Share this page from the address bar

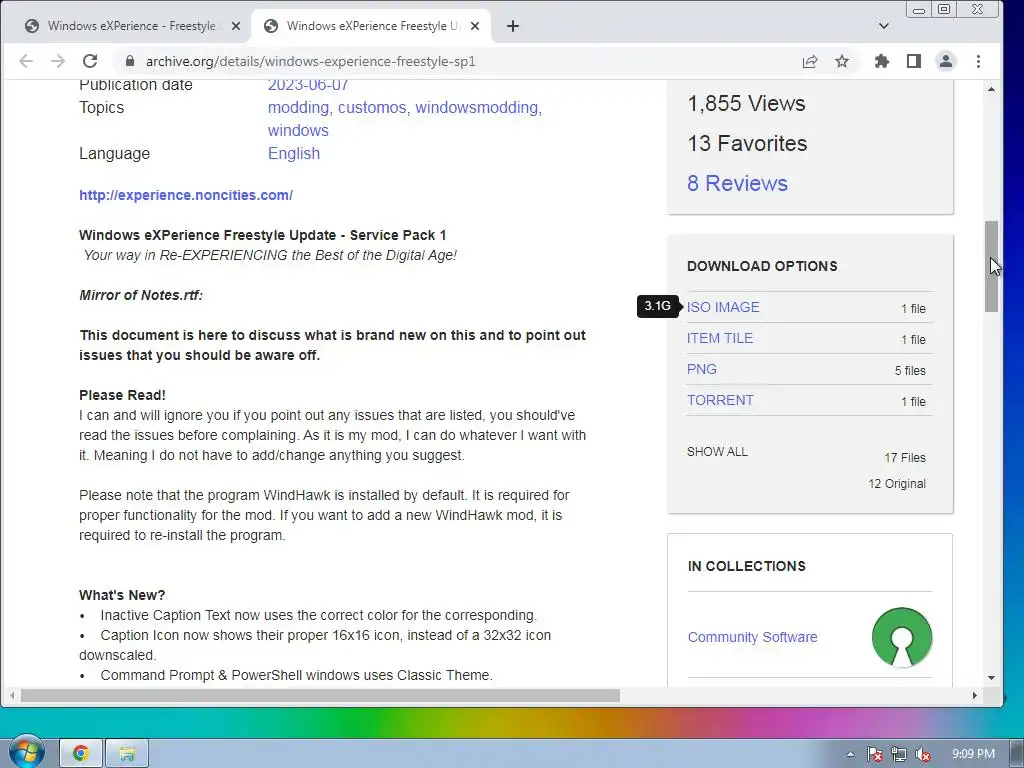(x=810, y=61)
